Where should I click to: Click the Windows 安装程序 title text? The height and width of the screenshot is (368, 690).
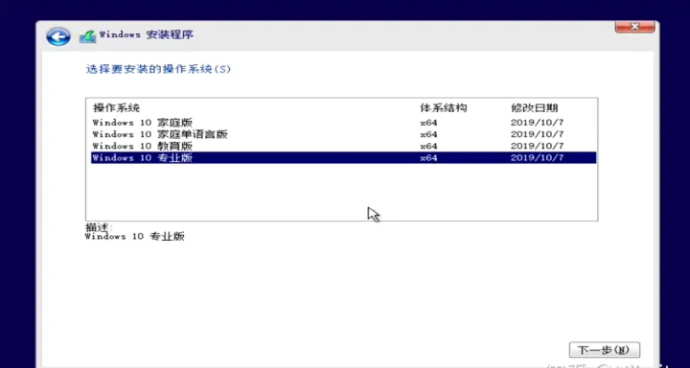coord(147,35)
